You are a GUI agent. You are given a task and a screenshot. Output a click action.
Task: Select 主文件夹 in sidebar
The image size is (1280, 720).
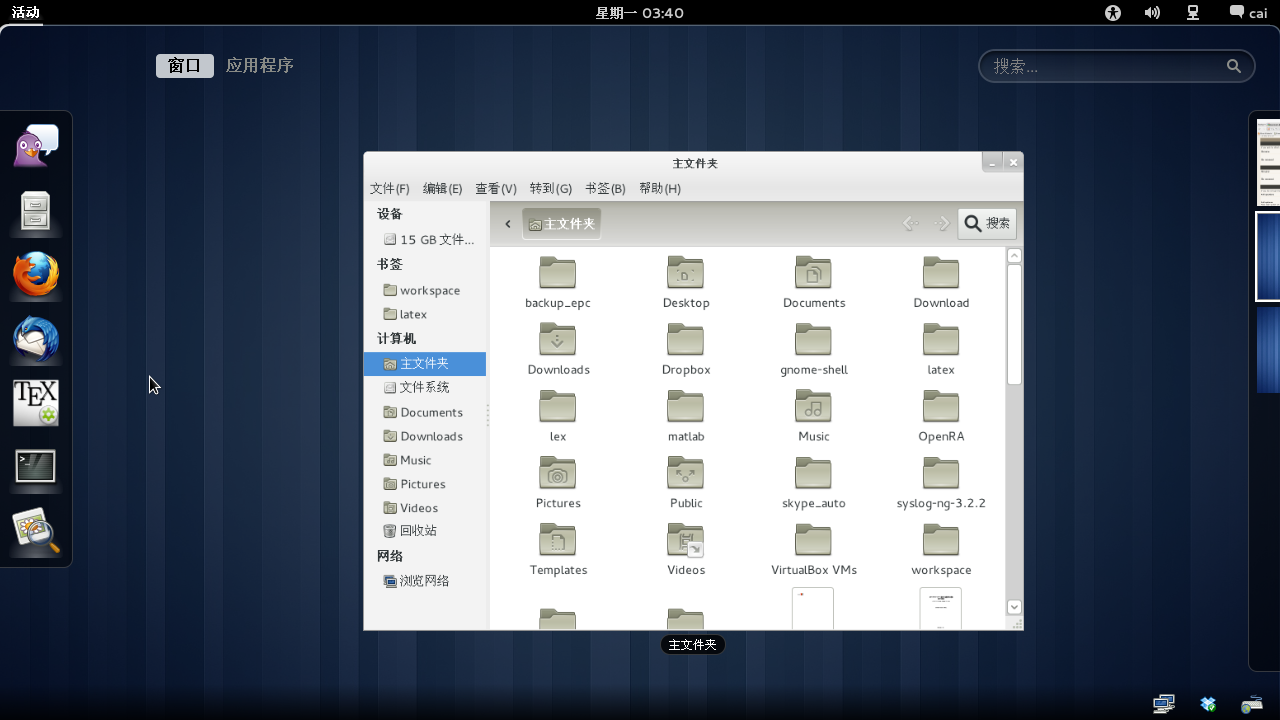tap(425, 364)
